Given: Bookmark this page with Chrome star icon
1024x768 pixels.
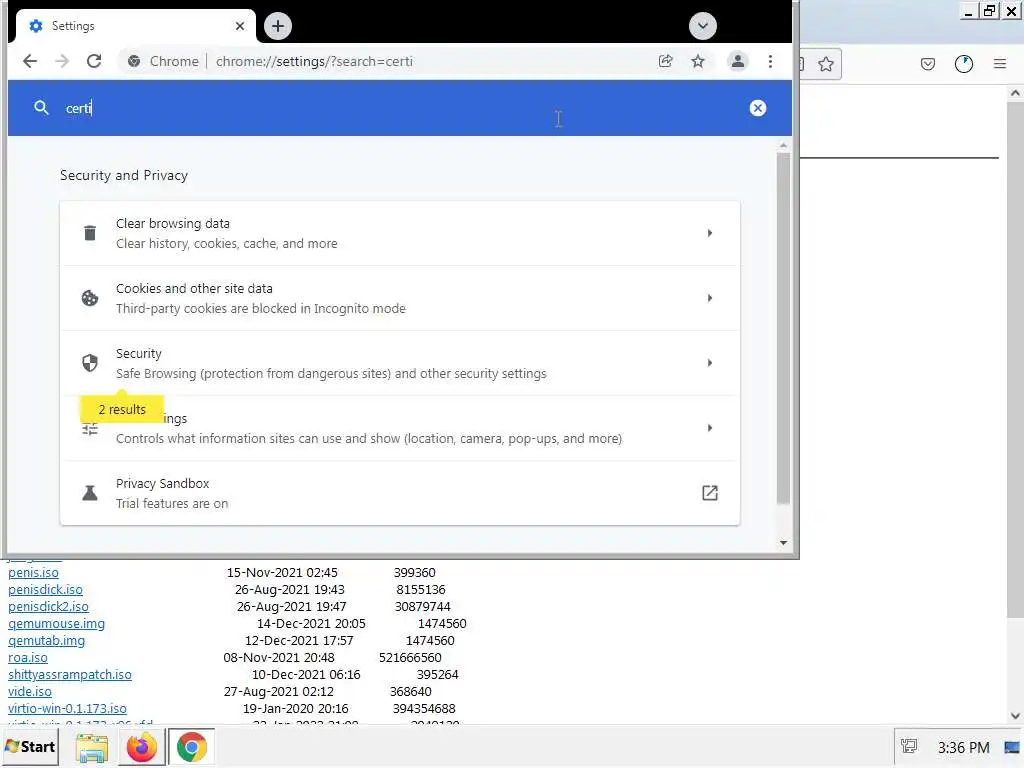Looking at the screenshot, I should [x=698, y=61].
